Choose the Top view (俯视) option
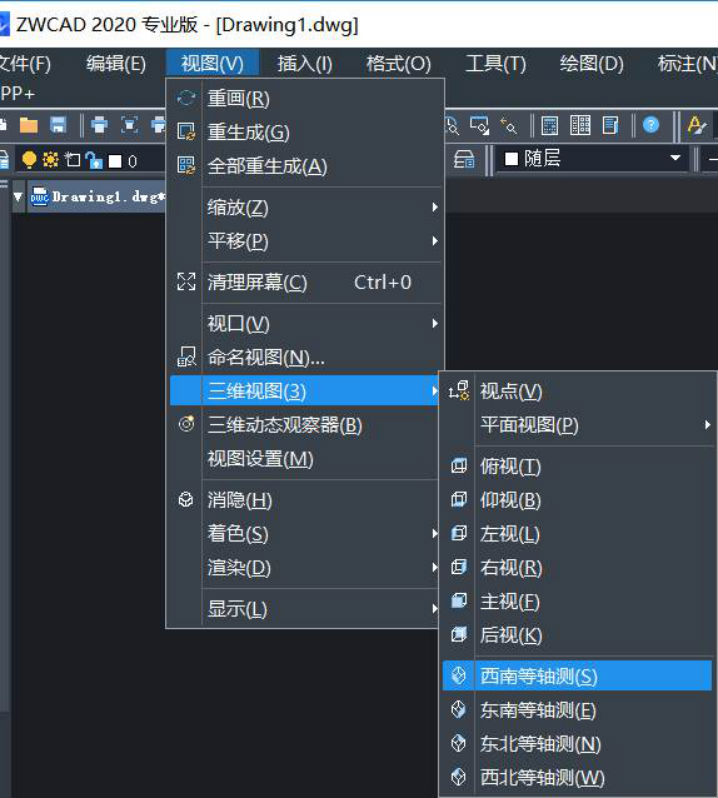Screen dimensions: 718x798 click(510, 466)
